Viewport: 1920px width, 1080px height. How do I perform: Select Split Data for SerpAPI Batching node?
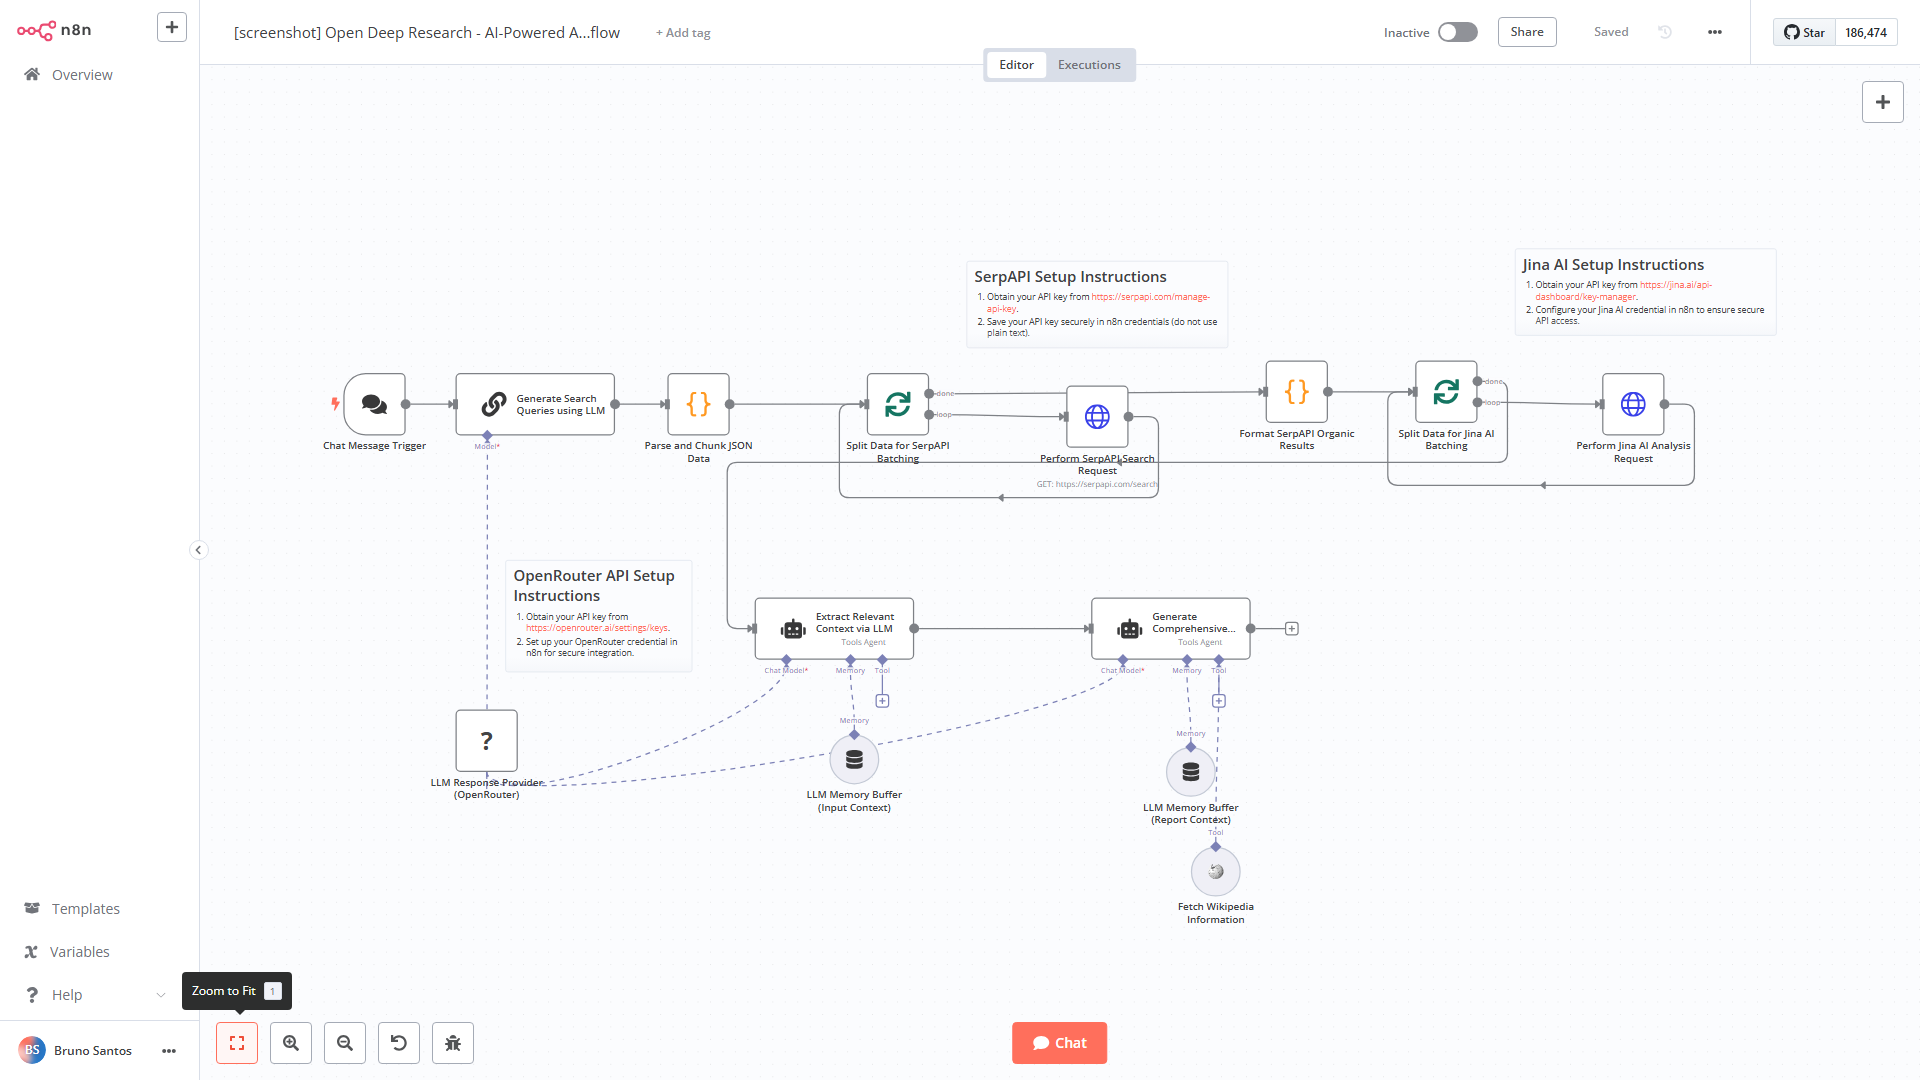coord(898,404)
